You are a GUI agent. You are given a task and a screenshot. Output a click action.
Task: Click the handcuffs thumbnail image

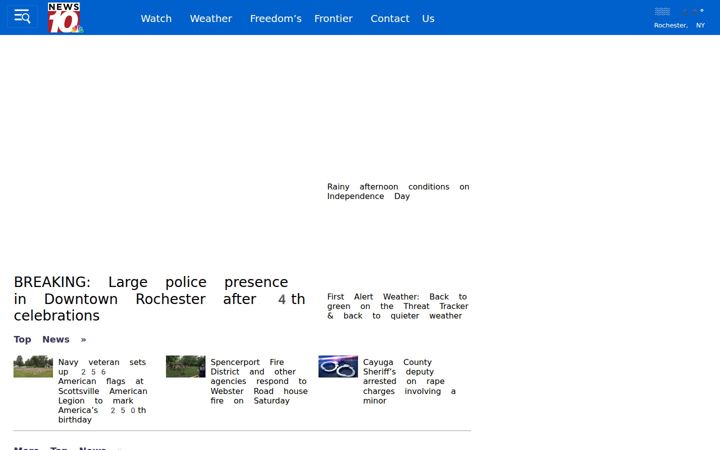tap(338, 366)
